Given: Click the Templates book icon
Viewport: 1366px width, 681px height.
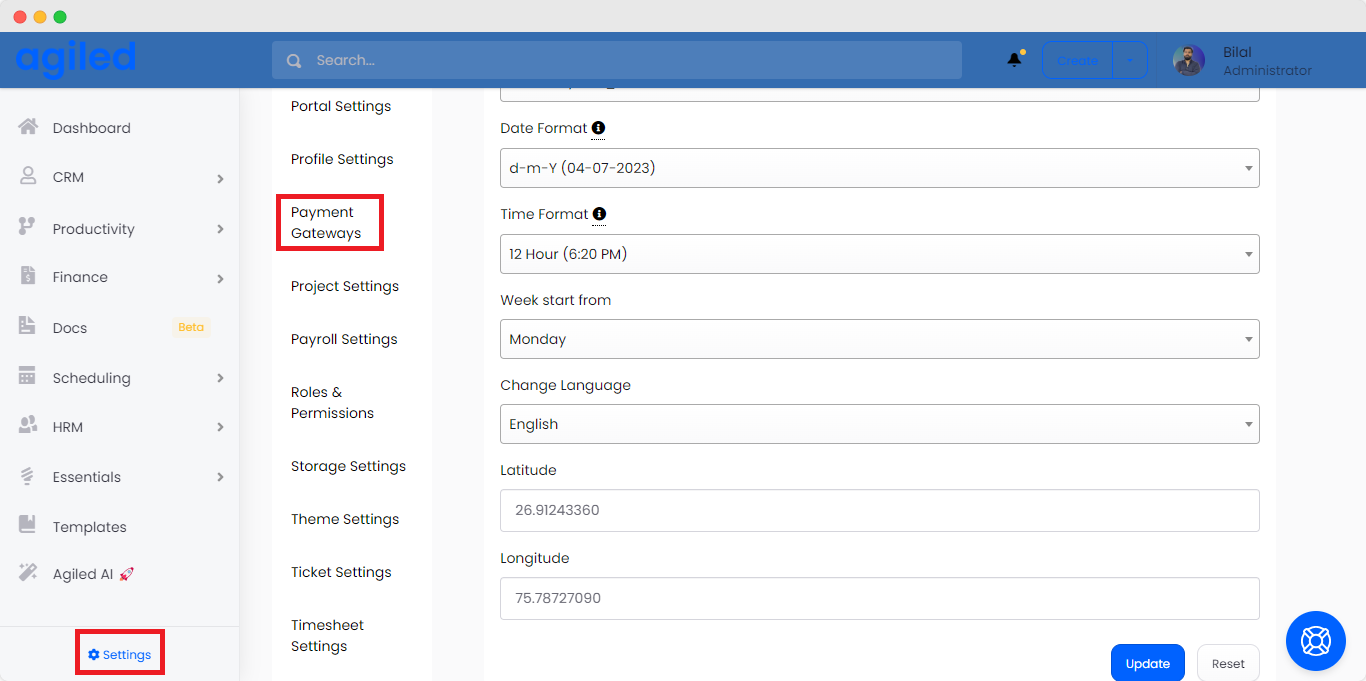Looking at the screenshot, I should point(28,525).
